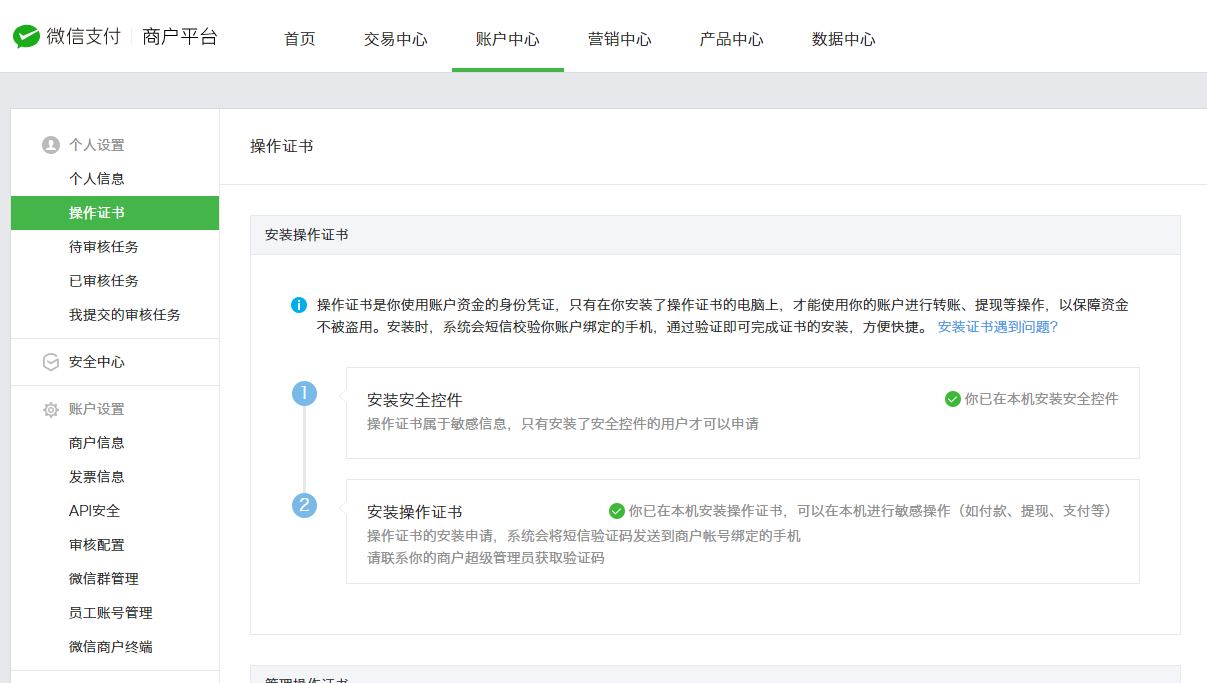Click the WeChat Pay logo icon
This screenshot has height=683, width=1207.
pos(26,37)
